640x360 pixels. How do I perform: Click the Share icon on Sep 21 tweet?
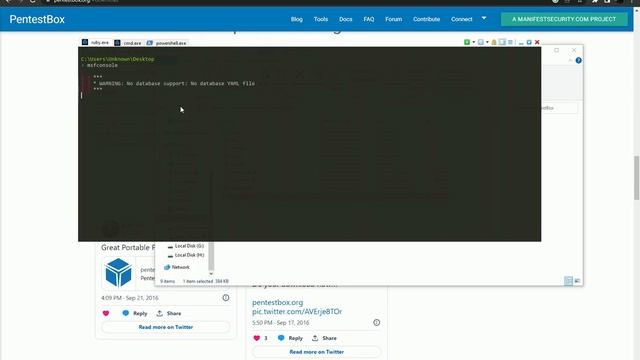(160, 313)
